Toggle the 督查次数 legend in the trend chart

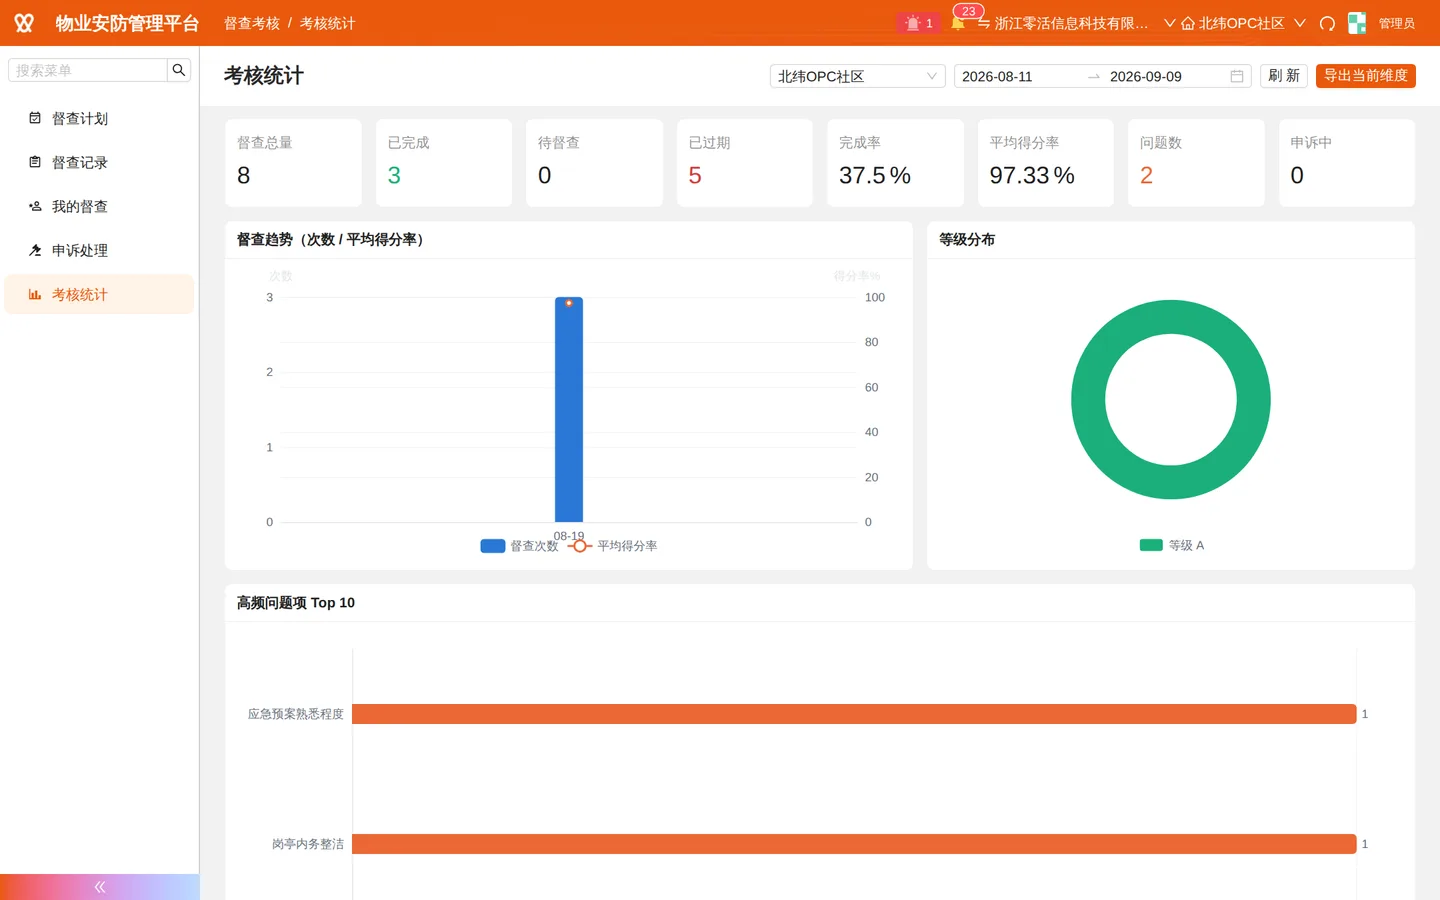click(519, 546)
